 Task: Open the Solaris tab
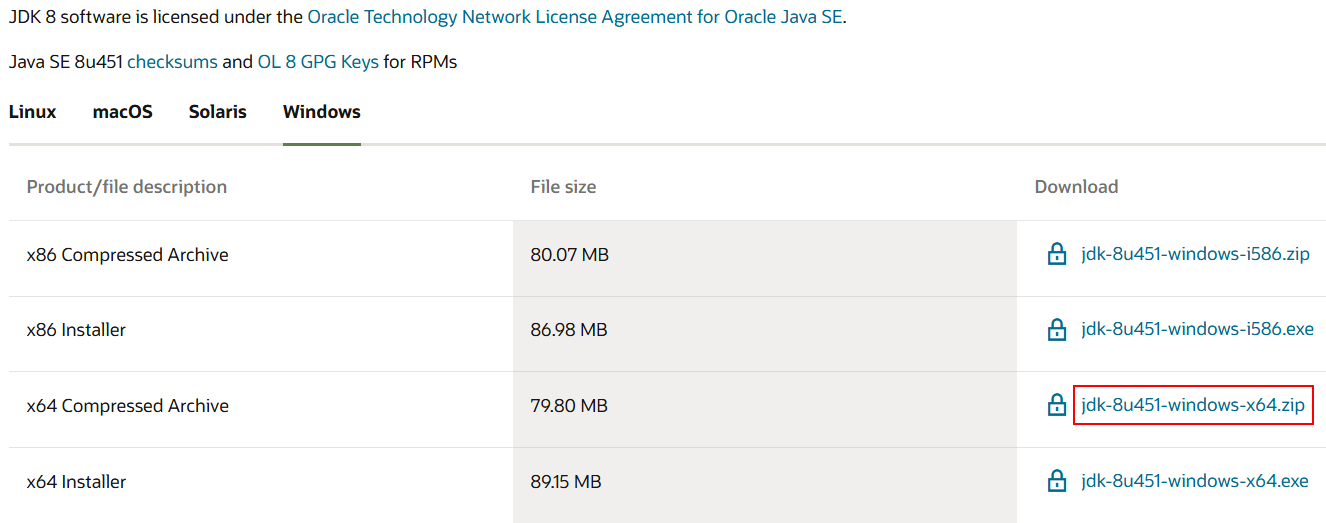pyautogui.click(x=218, y=112)
